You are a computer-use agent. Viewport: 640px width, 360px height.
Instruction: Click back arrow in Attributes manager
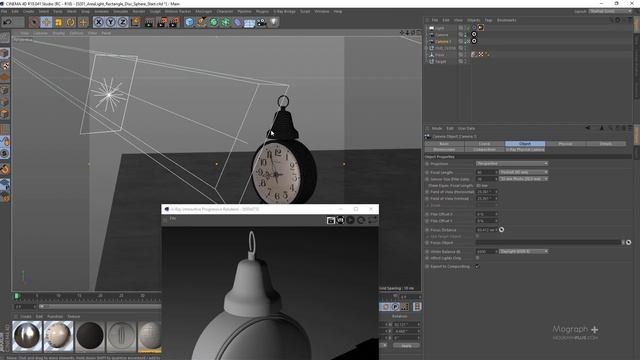tap(588, 128)
